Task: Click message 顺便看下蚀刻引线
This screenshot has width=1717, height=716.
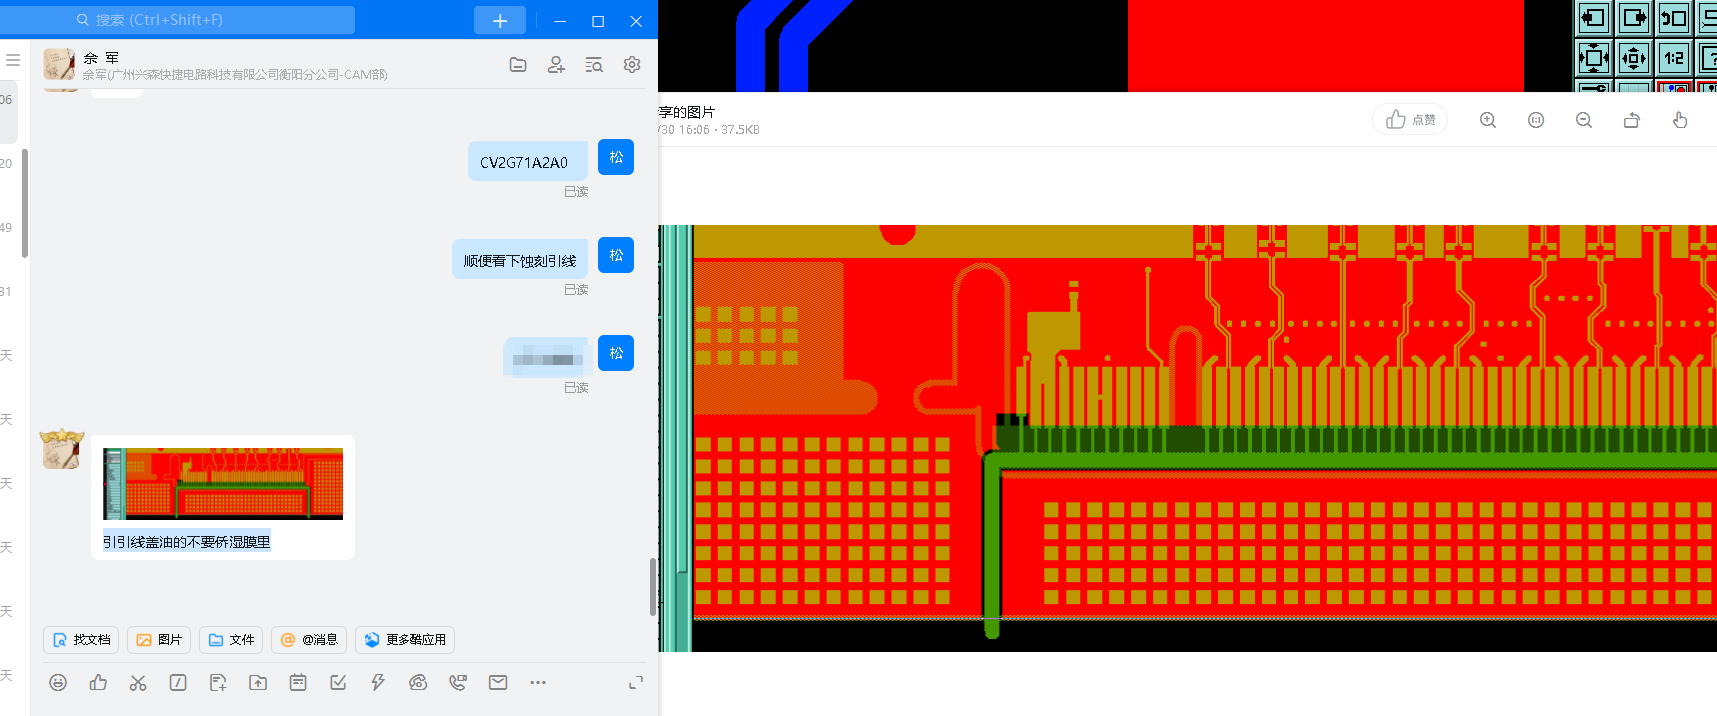Action: pyautogui.click(x=520, y=260)
